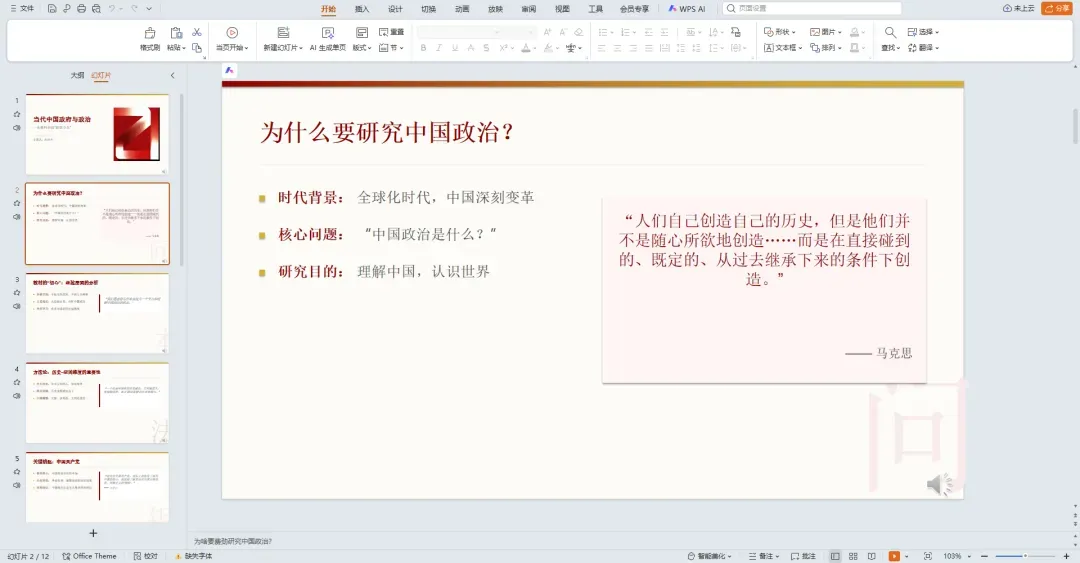Open the Select (选择) dropdown
This screenshot has width=1080, height=563.
923,32
